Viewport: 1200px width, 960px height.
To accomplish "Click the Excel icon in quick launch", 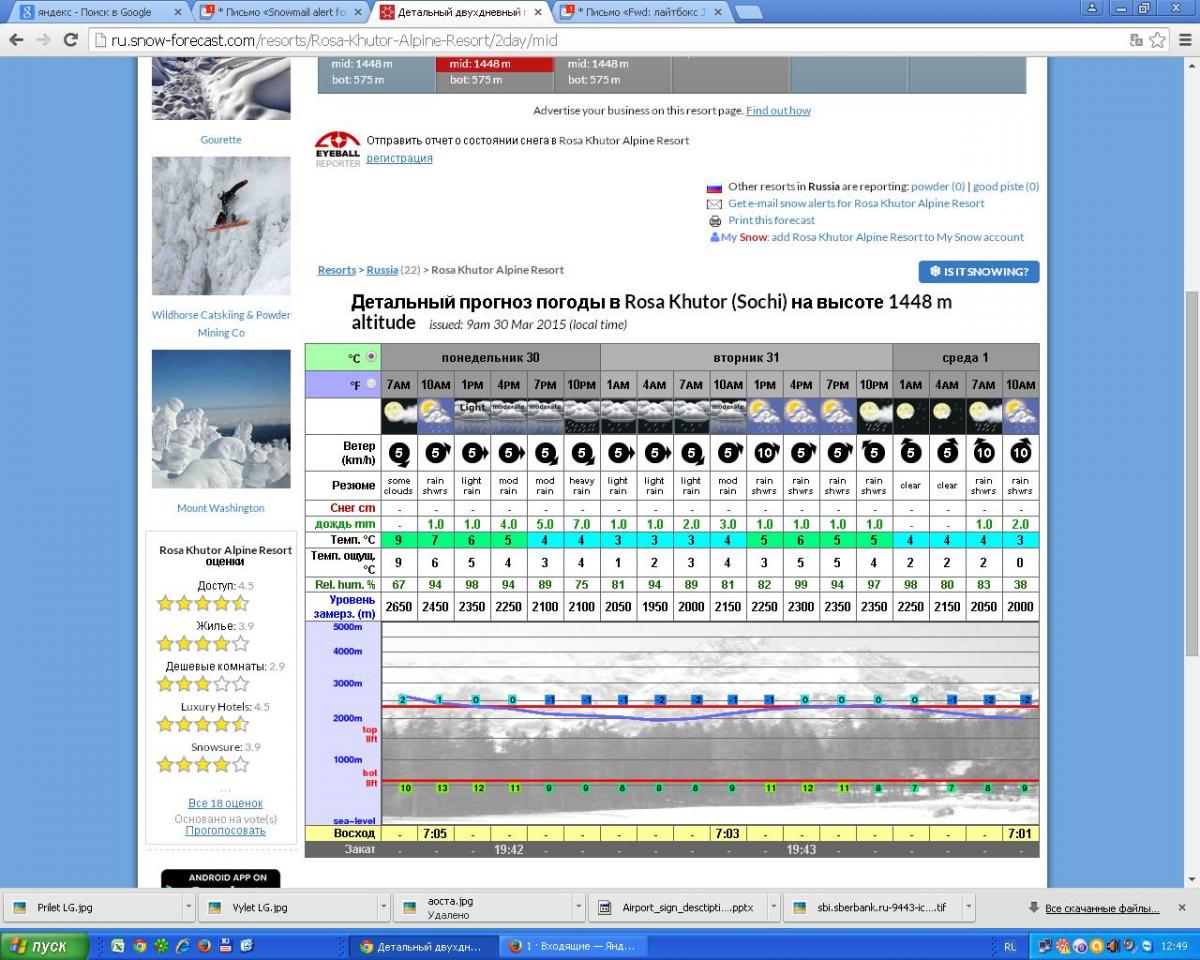I will click(x=119, y=945).
